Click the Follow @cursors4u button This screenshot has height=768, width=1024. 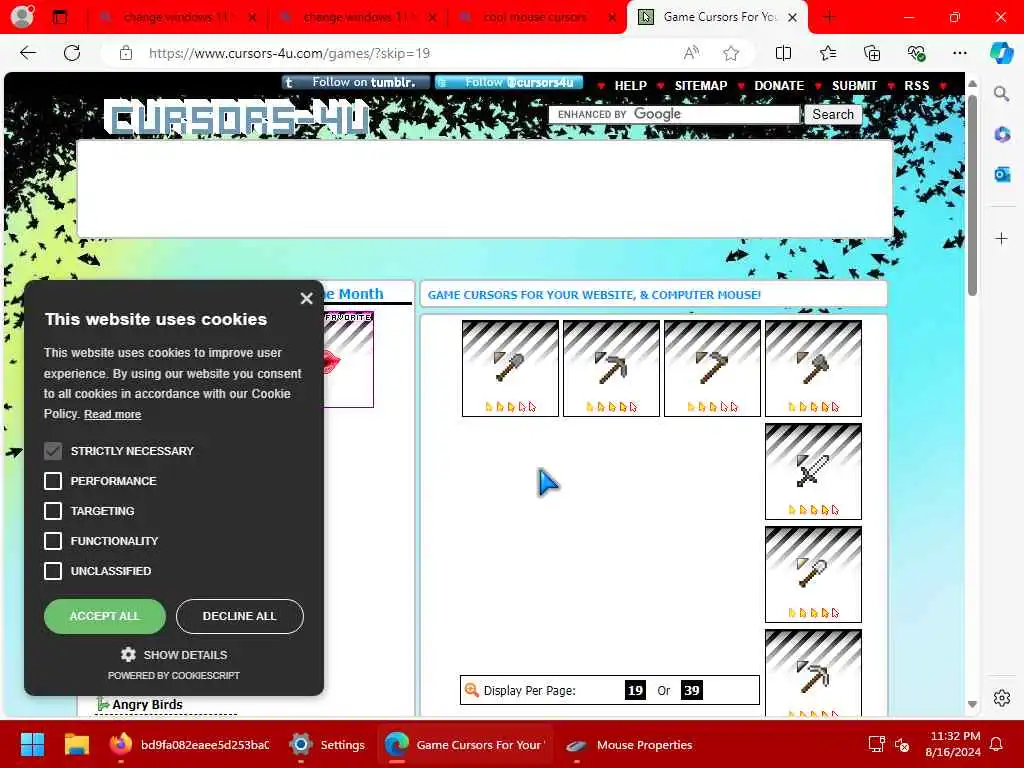tap(509, 82)
